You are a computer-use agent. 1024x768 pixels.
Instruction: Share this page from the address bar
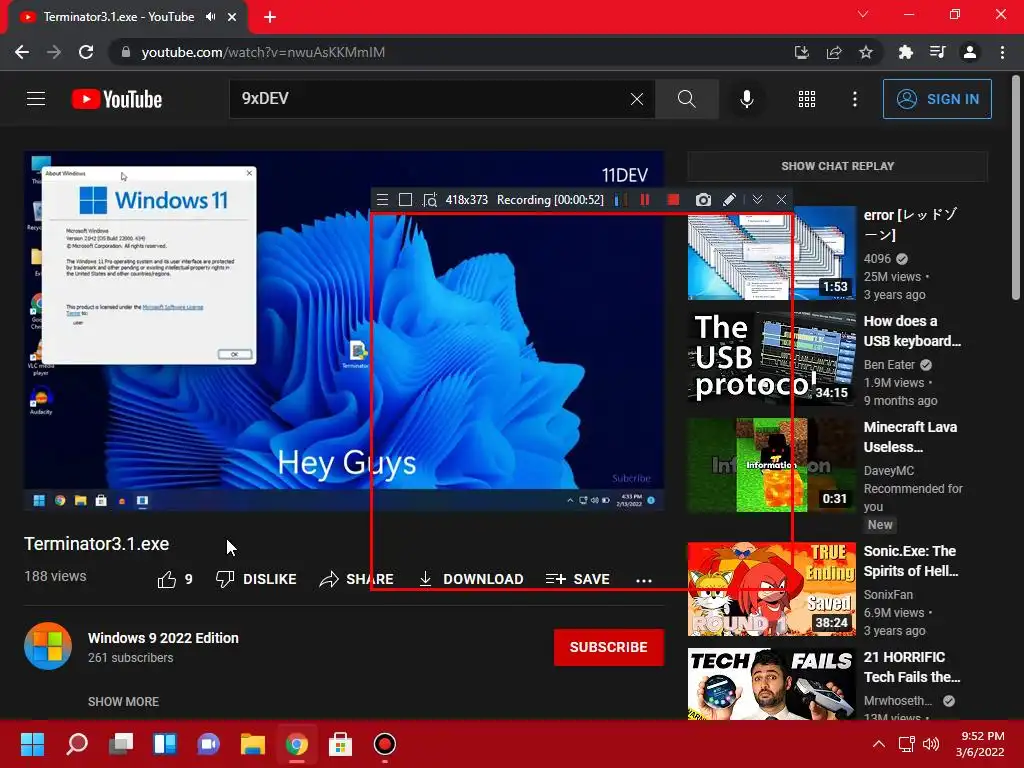point(833,52)
